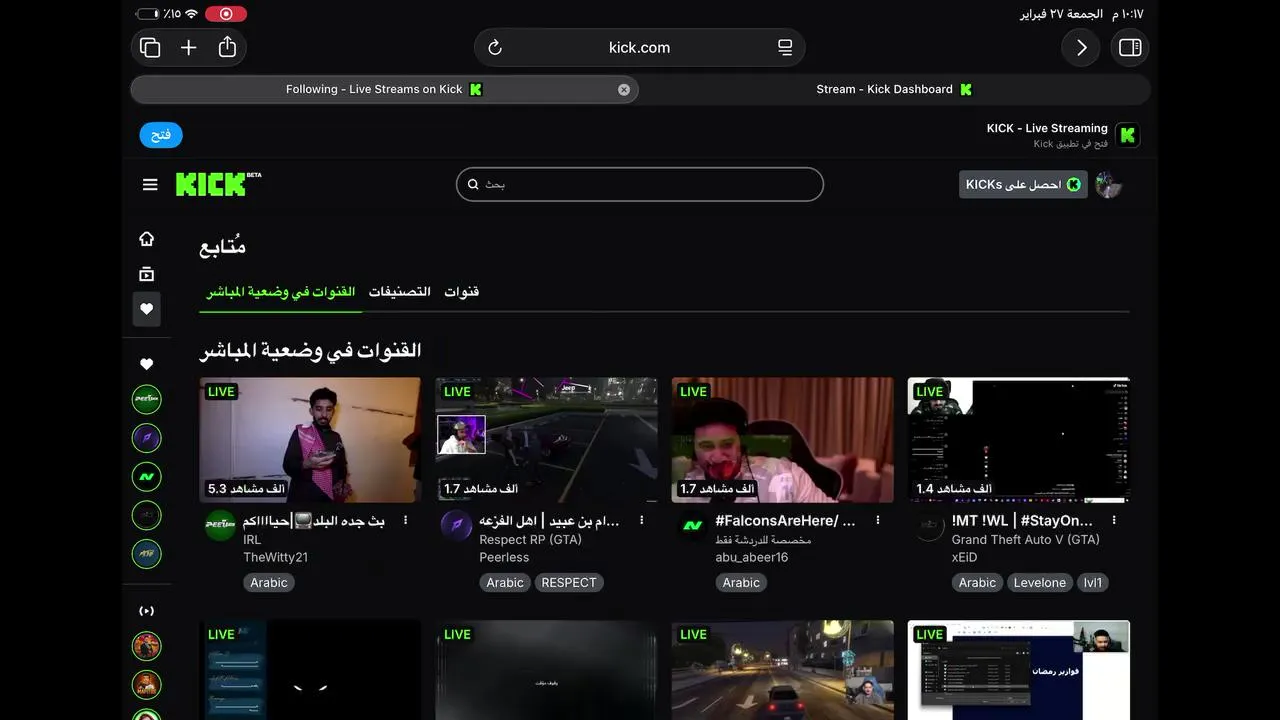Open stream title !MT !WL | #StayOn
Image resolution: width=1280 pixels, height=720 pixels.
click(x=1022, y=521)
